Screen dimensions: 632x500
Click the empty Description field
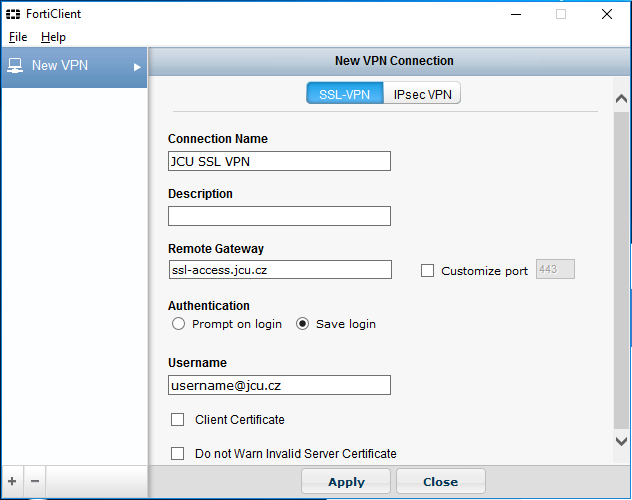click(279, 216)
